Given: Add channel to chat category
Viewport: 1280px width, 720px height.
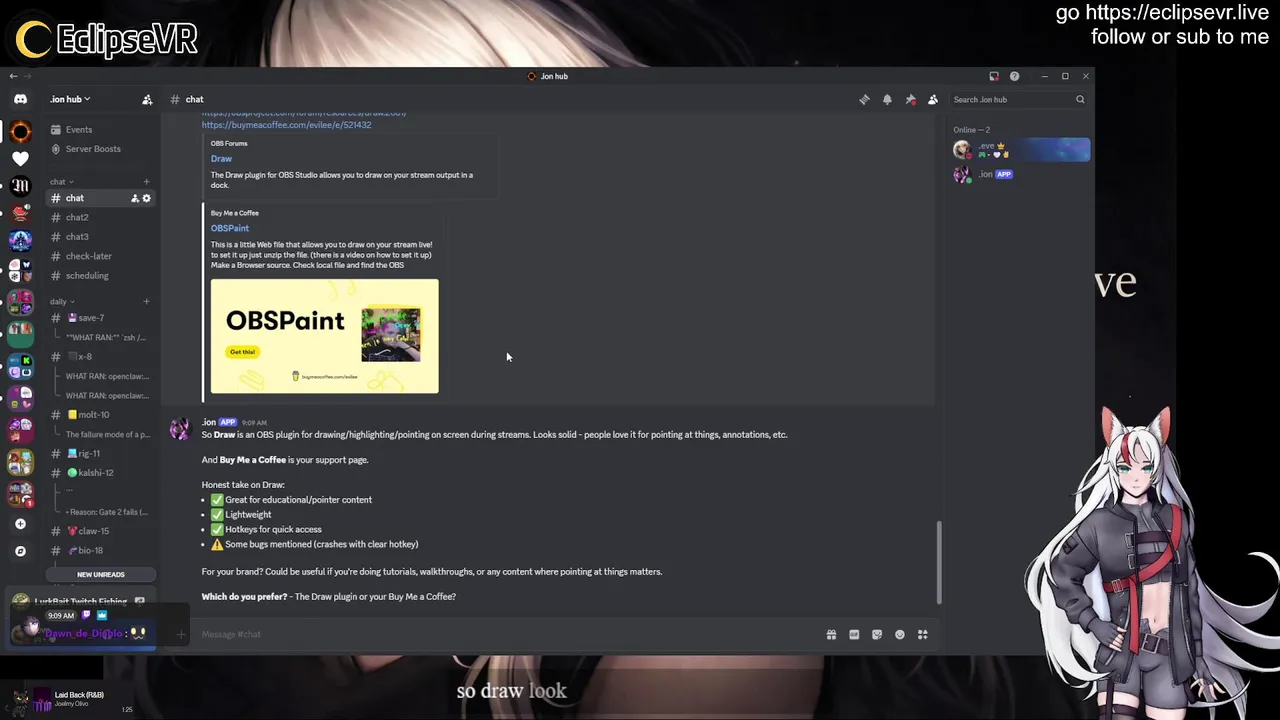Looking at the screenshot, I should [146, 182].
